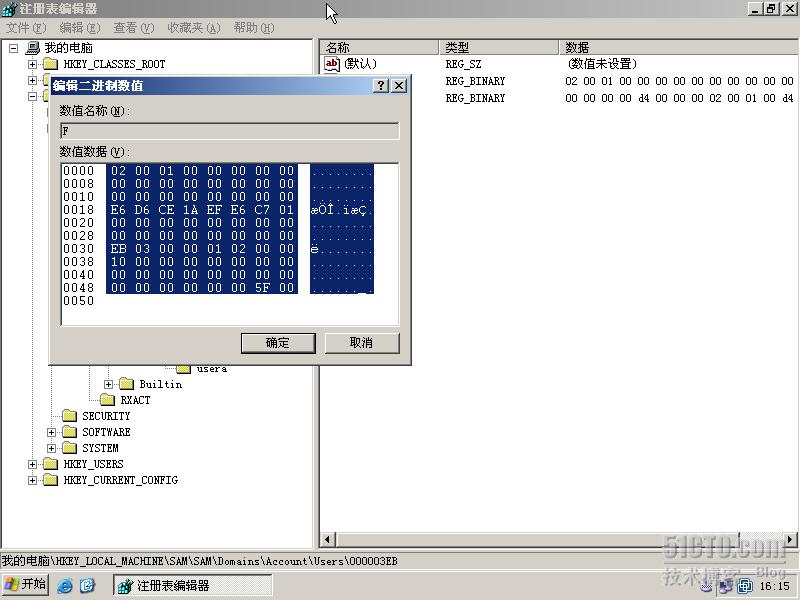Expand the SOFTWARE key
800x600 pixels.
tap(52, 432)
